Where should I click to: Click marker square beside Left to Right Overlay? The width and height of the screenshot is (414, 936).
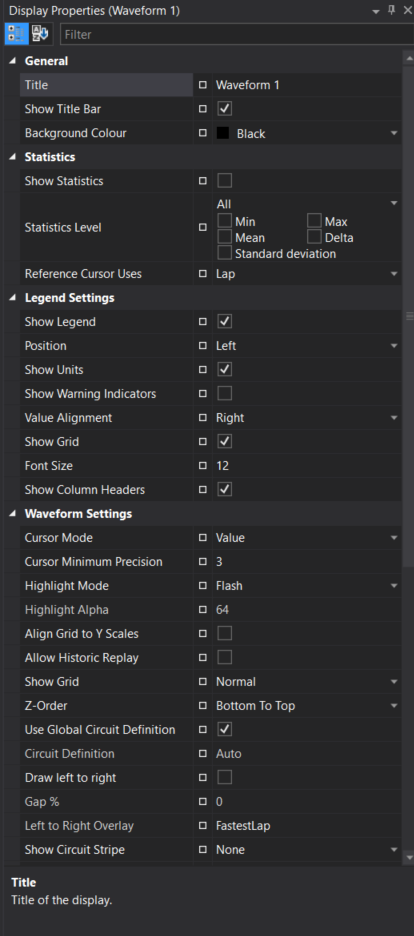point(203,826)
